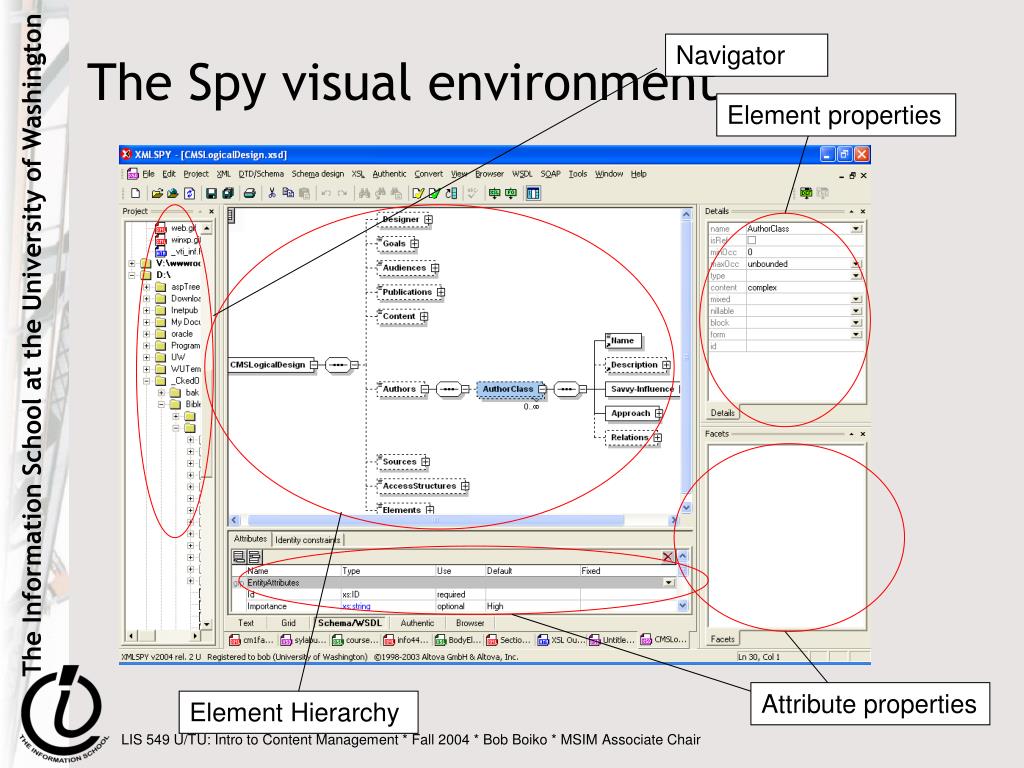Switch to the Identity constraints tab
This screenshot has width=1024, height=768.
click(308, 539)
